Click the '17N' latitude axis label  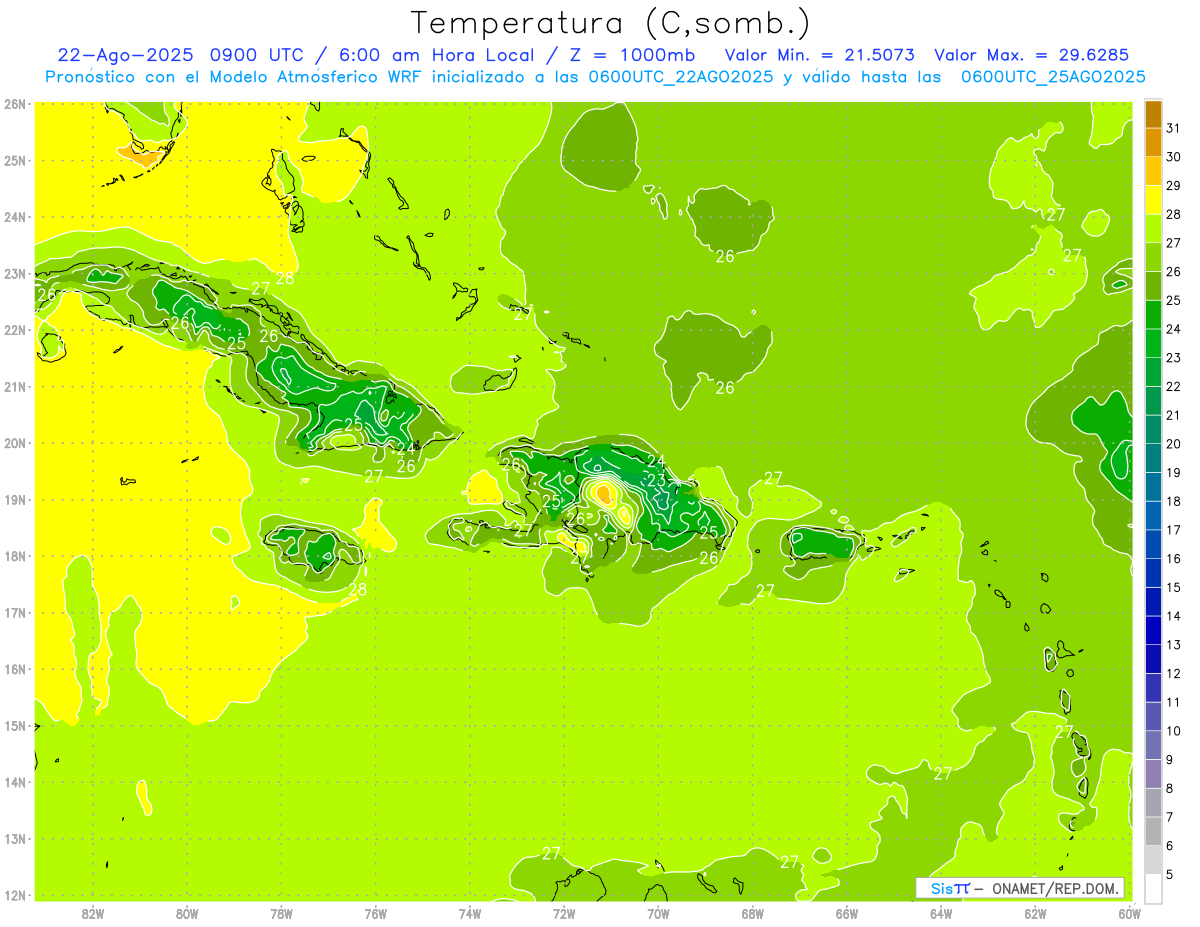(15, 613)
